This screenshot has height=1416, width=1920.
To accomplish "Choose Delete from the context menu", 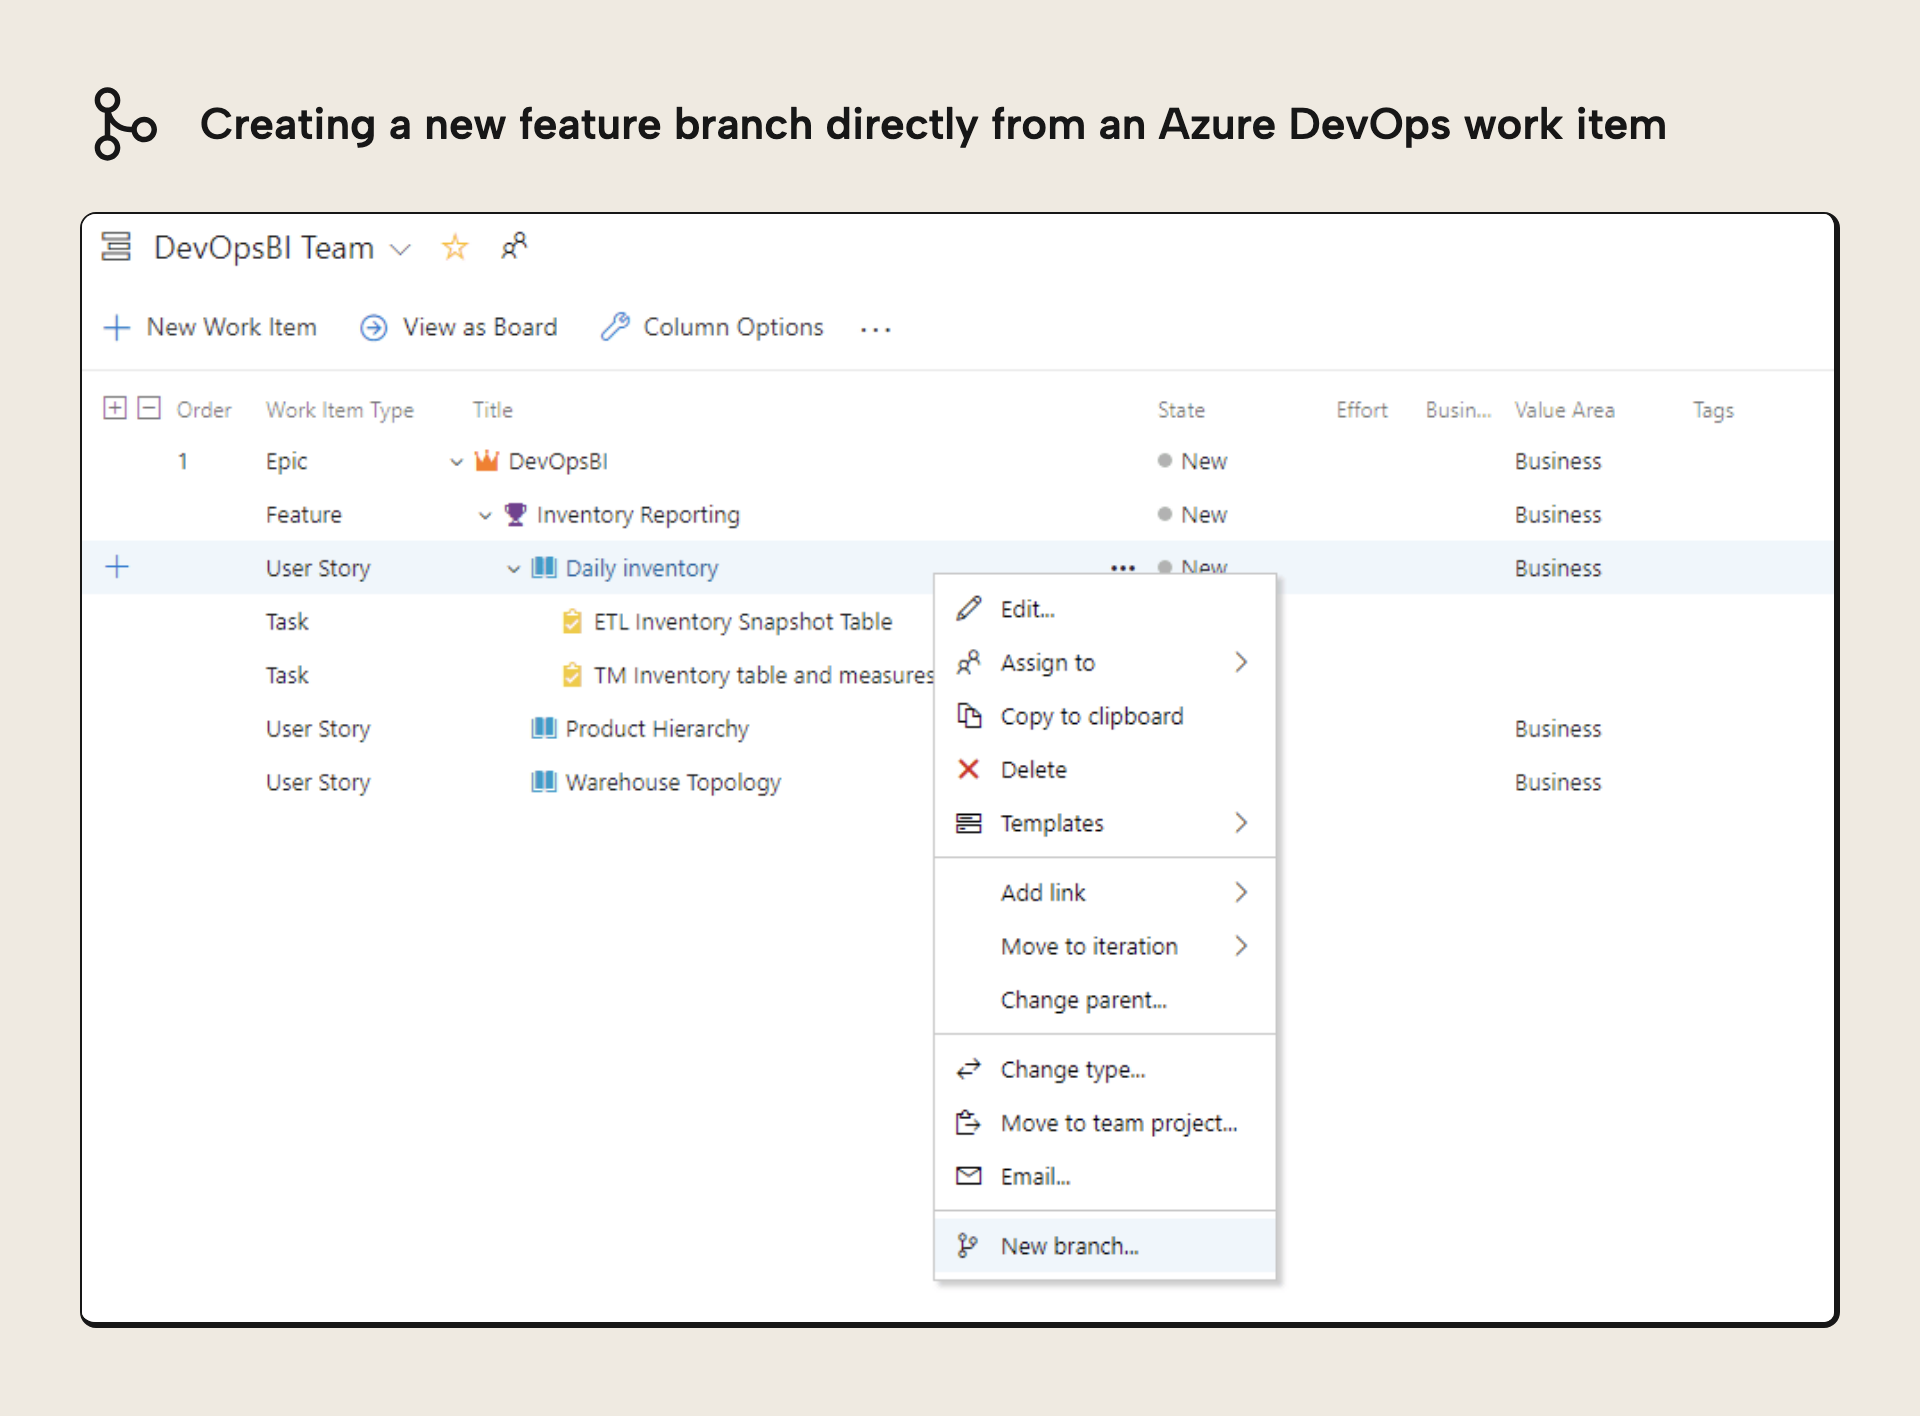I will tap(1105, 770).
